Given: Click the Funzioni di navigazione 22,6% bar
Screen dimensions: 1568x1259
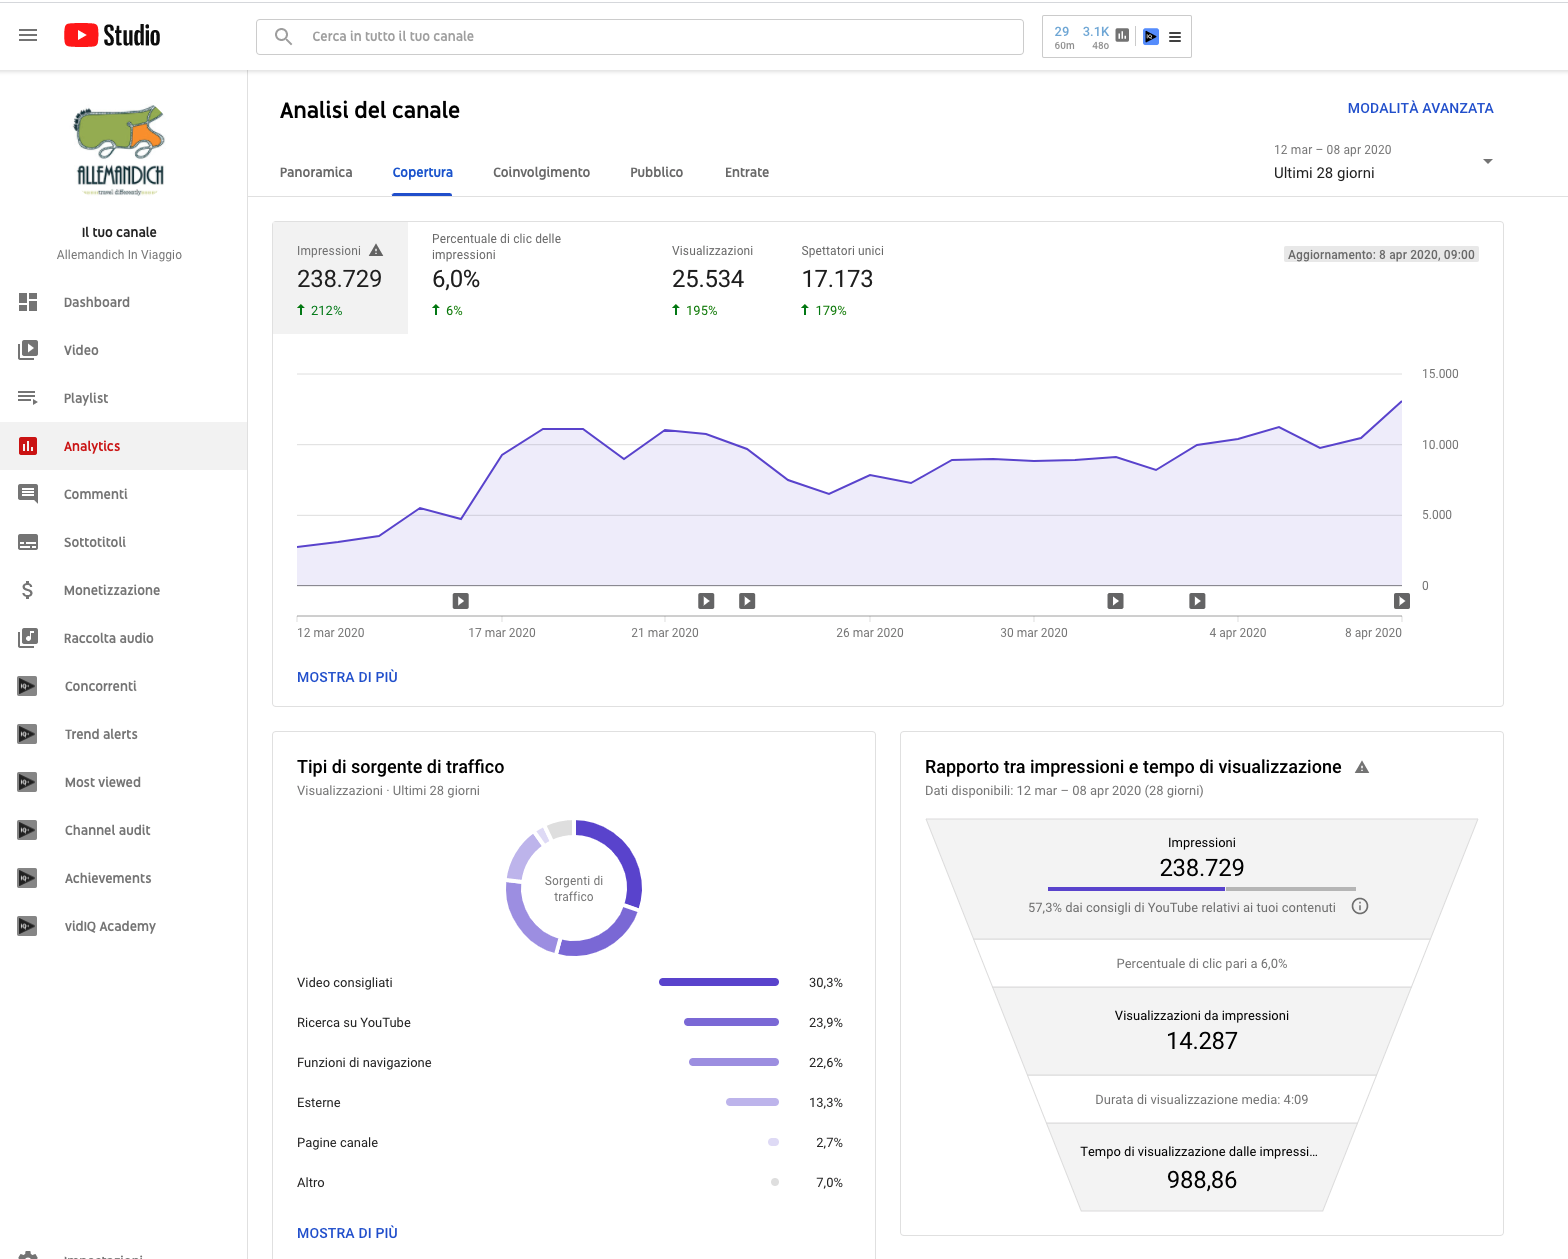Looking at the screenshot, I should pos(734,1062).
